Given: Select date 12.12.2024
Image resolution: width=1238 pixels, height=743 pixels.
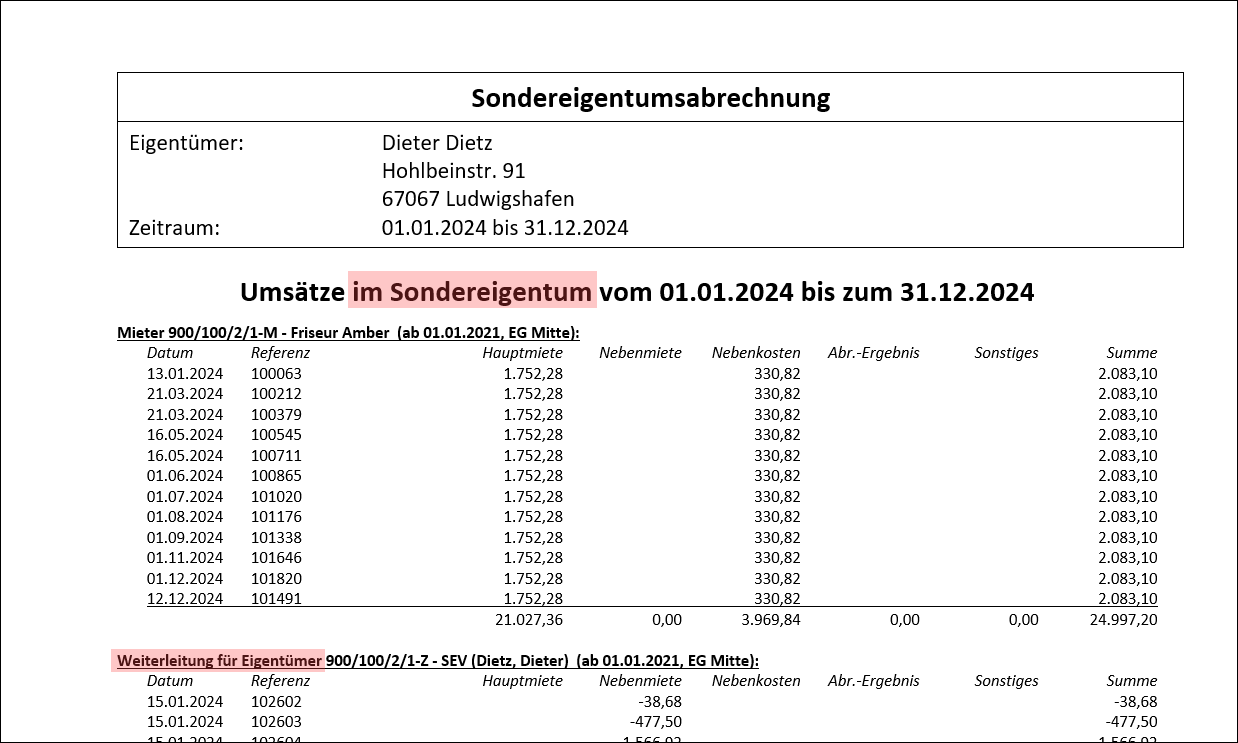Looking at the screenshot, I should [x=185, y=599].
